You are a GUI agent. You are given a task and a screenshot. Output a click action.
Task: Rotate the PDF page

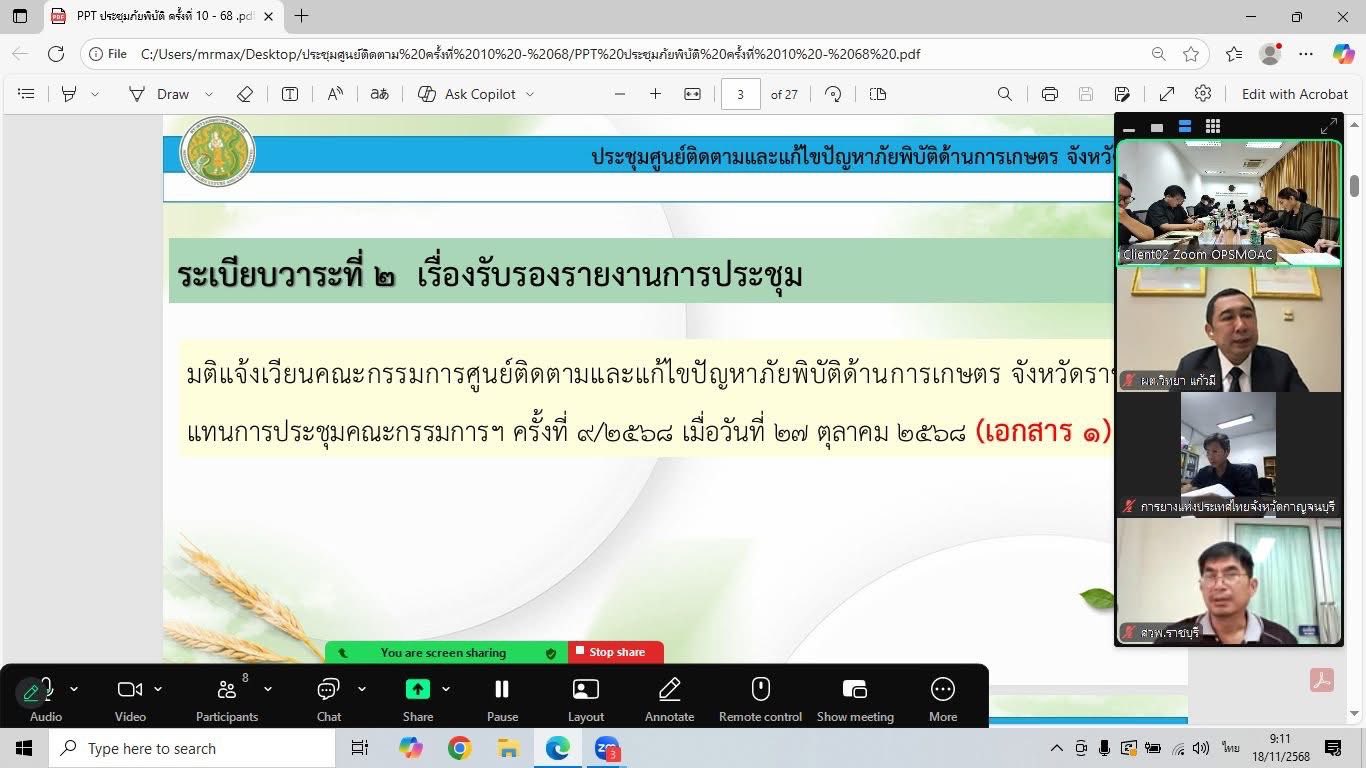pyautogui.click(x=833, y=94)
